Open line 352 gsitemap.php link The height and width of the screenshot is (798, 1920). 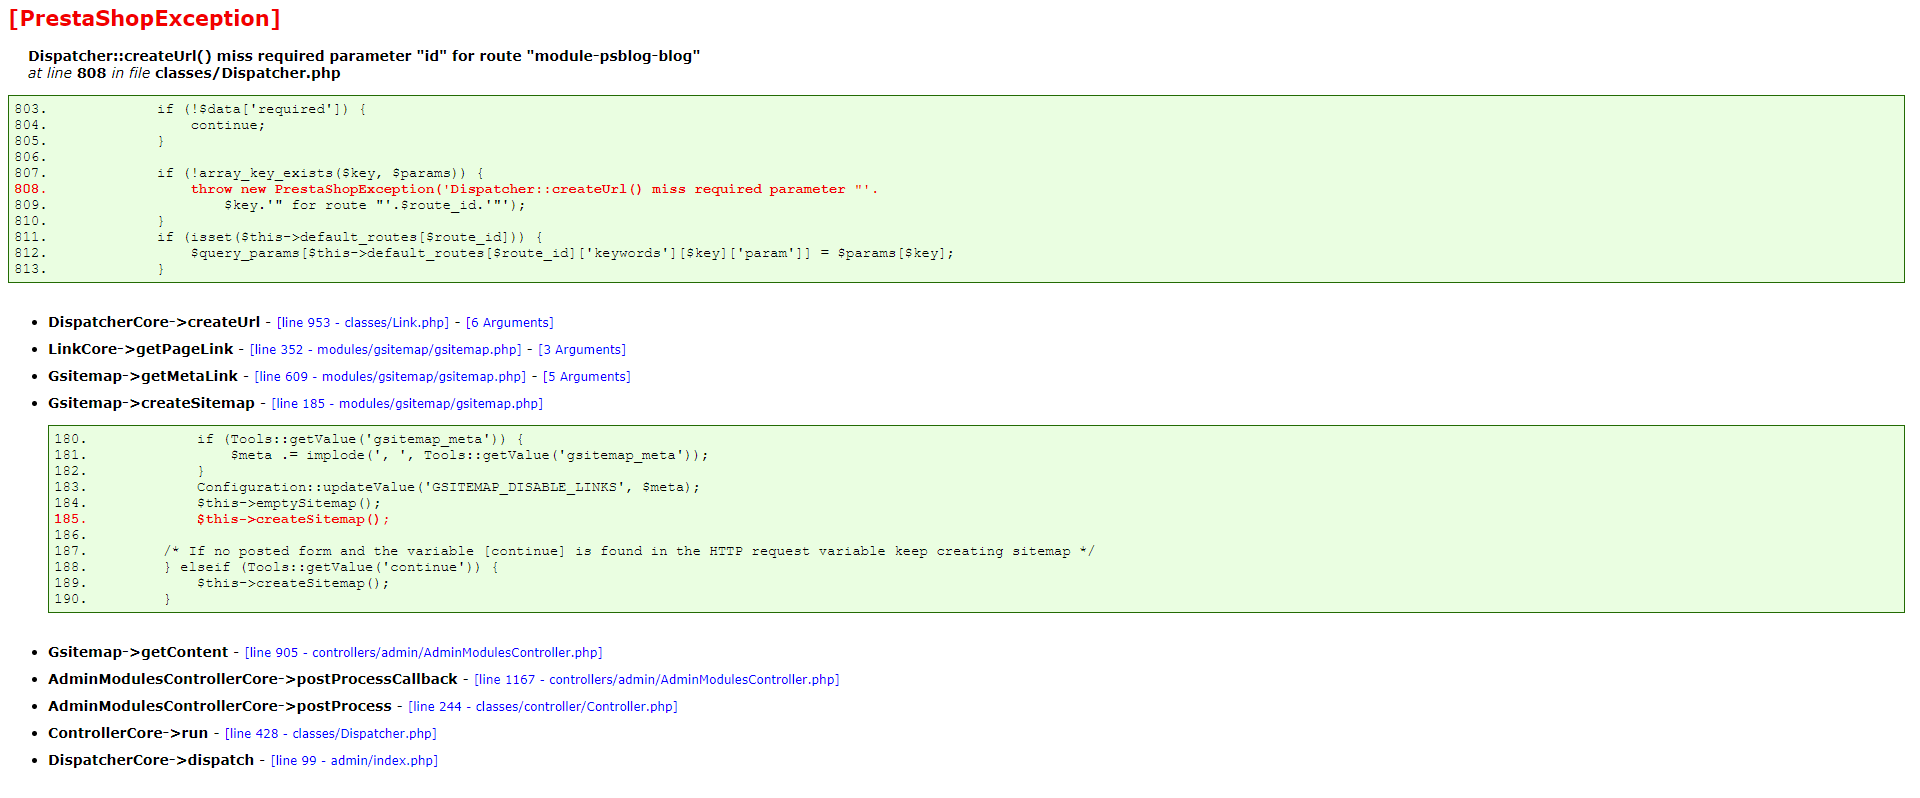pos(385,350)
